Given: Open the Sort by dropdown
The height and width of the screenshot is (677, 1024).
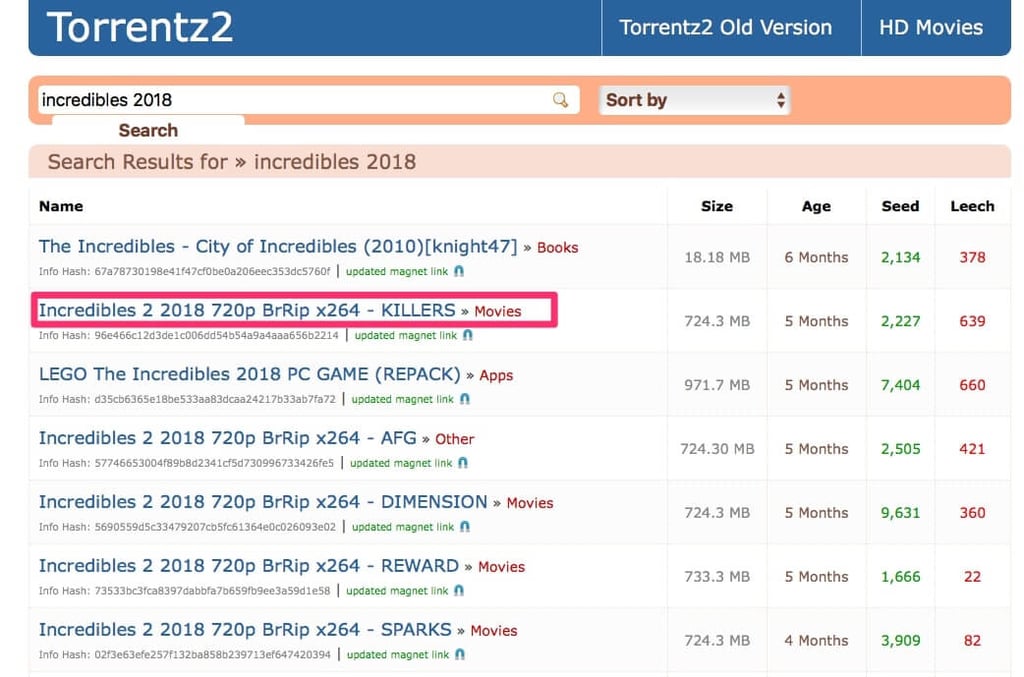Looking at the screenshot, I should click(x=695, y=100).
